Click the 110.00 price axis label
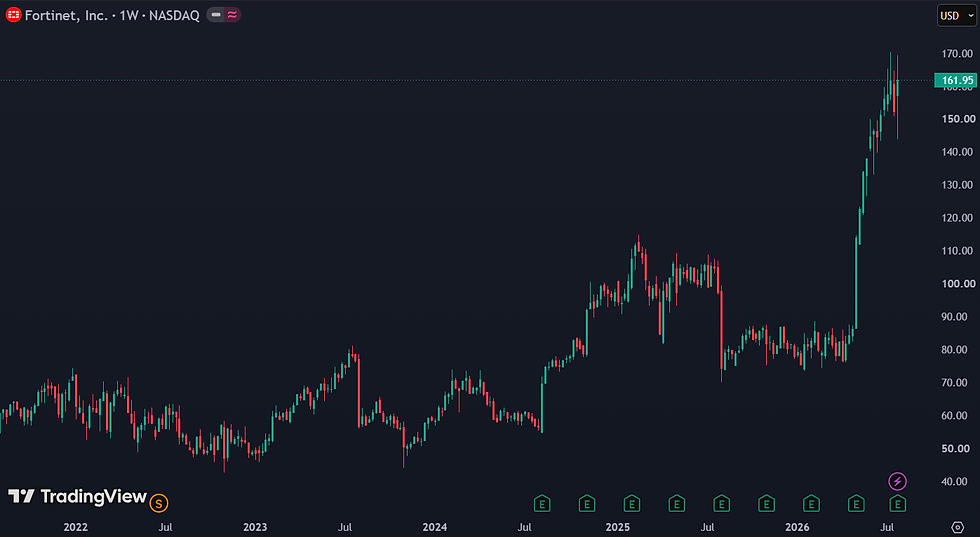Viewport: 980px width, 537px height. click(958, 251)
